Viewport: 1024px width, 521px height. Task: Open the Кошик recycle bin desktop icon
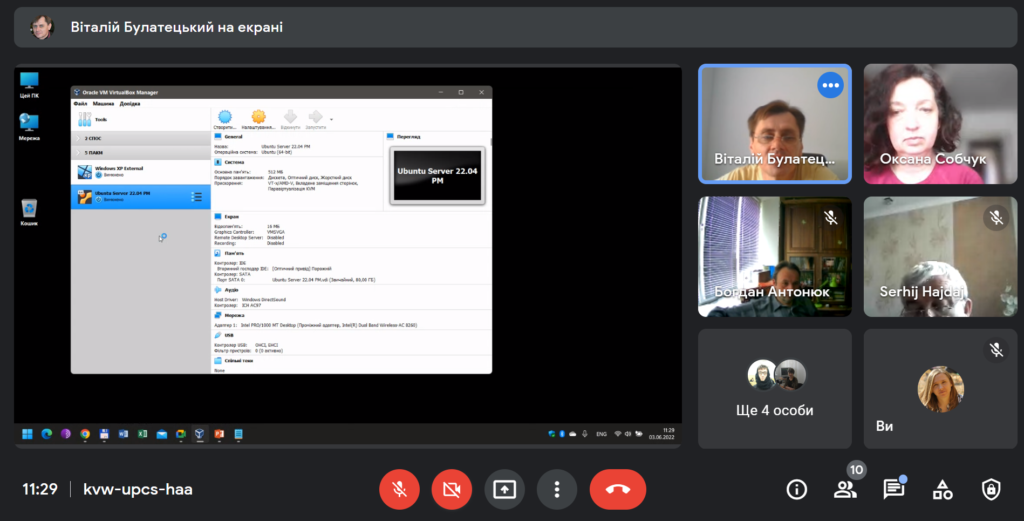click(29, 212)
